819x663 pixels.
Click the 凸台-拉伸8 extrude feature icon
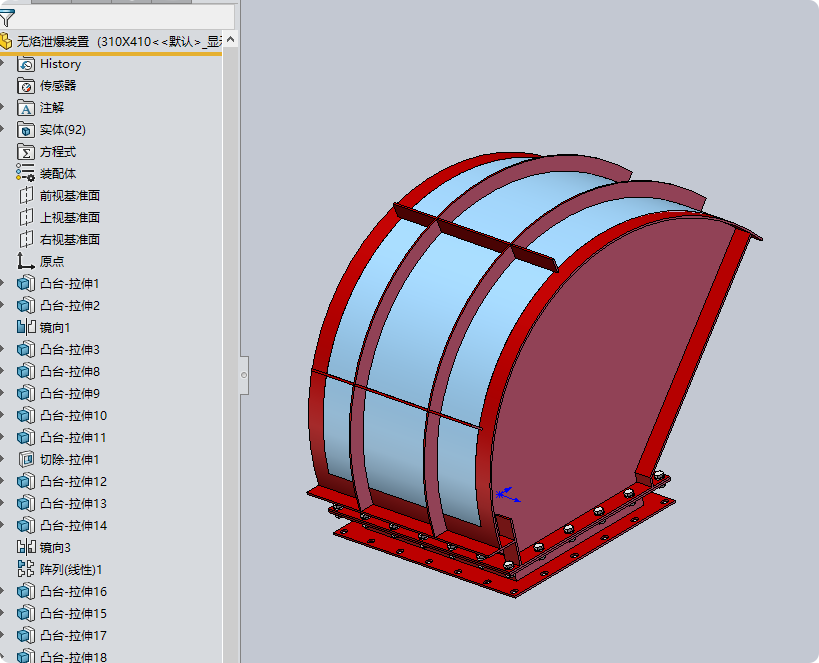(26, 371)
